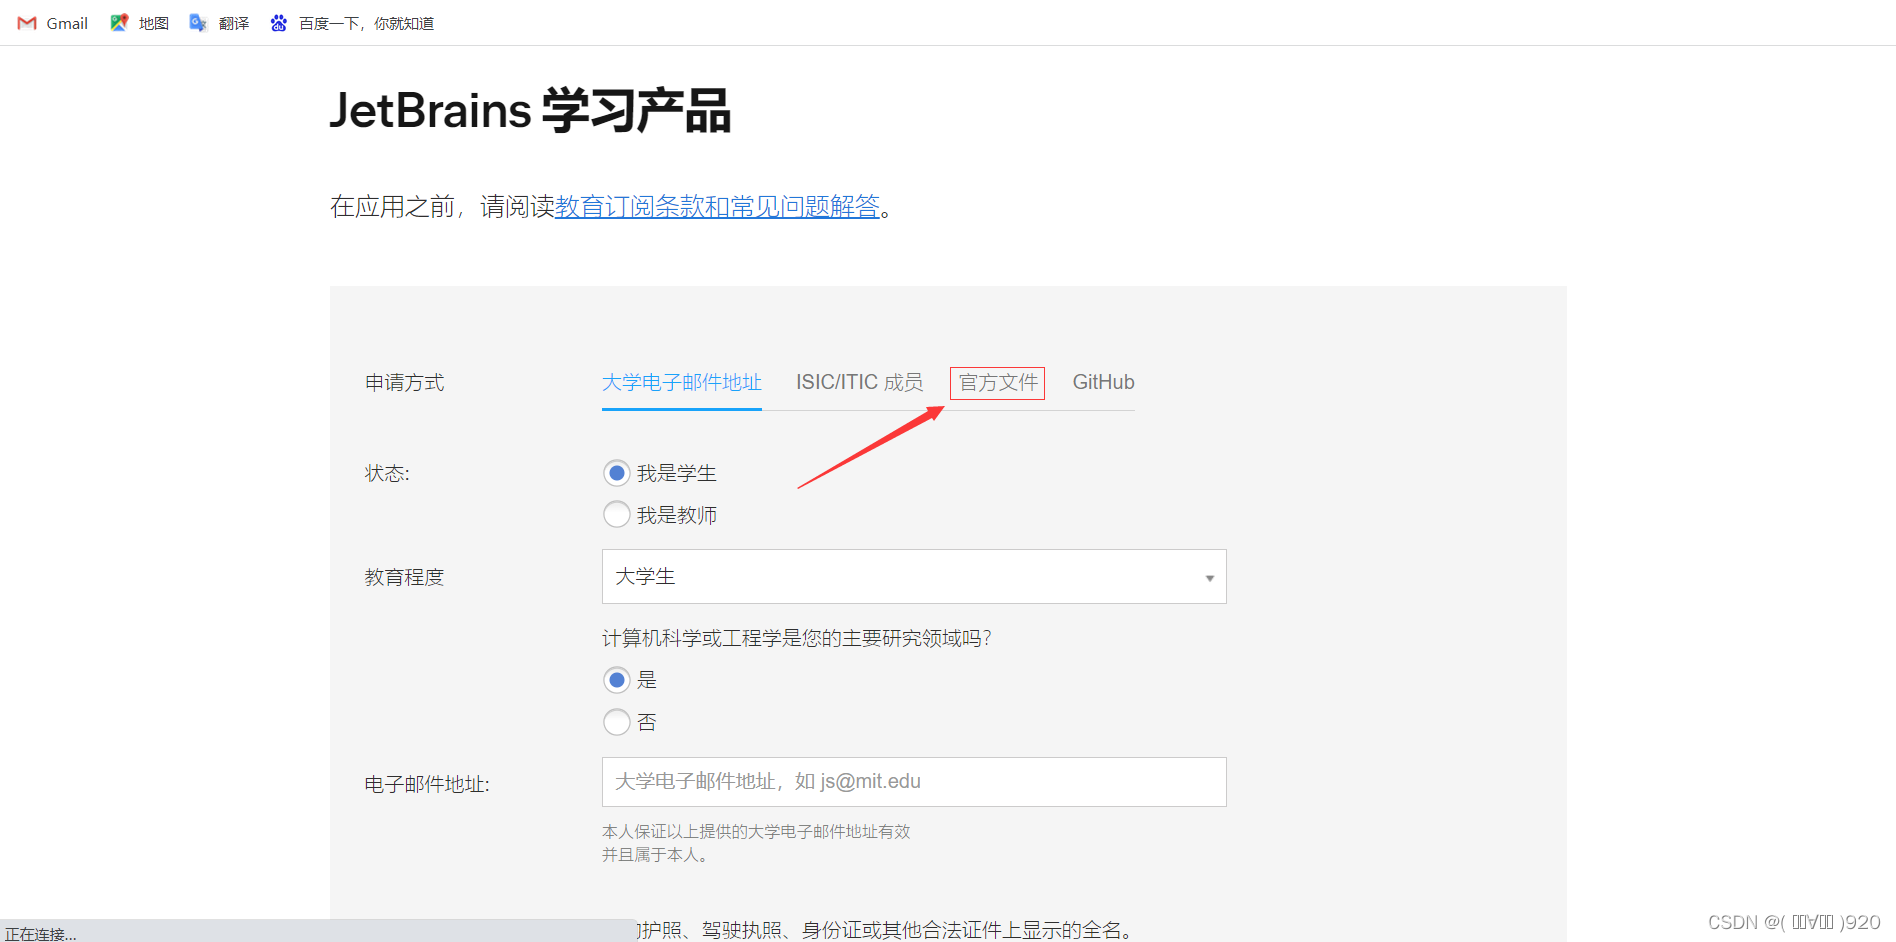Click the 状态: label text

coord(387,474)
